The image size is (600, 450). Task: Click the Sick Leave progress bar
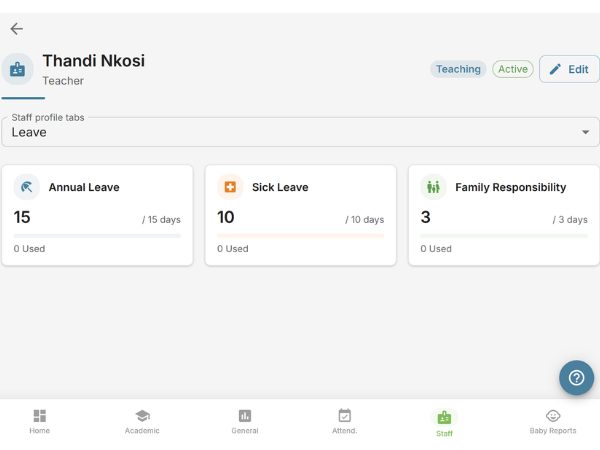coord(300,236)
